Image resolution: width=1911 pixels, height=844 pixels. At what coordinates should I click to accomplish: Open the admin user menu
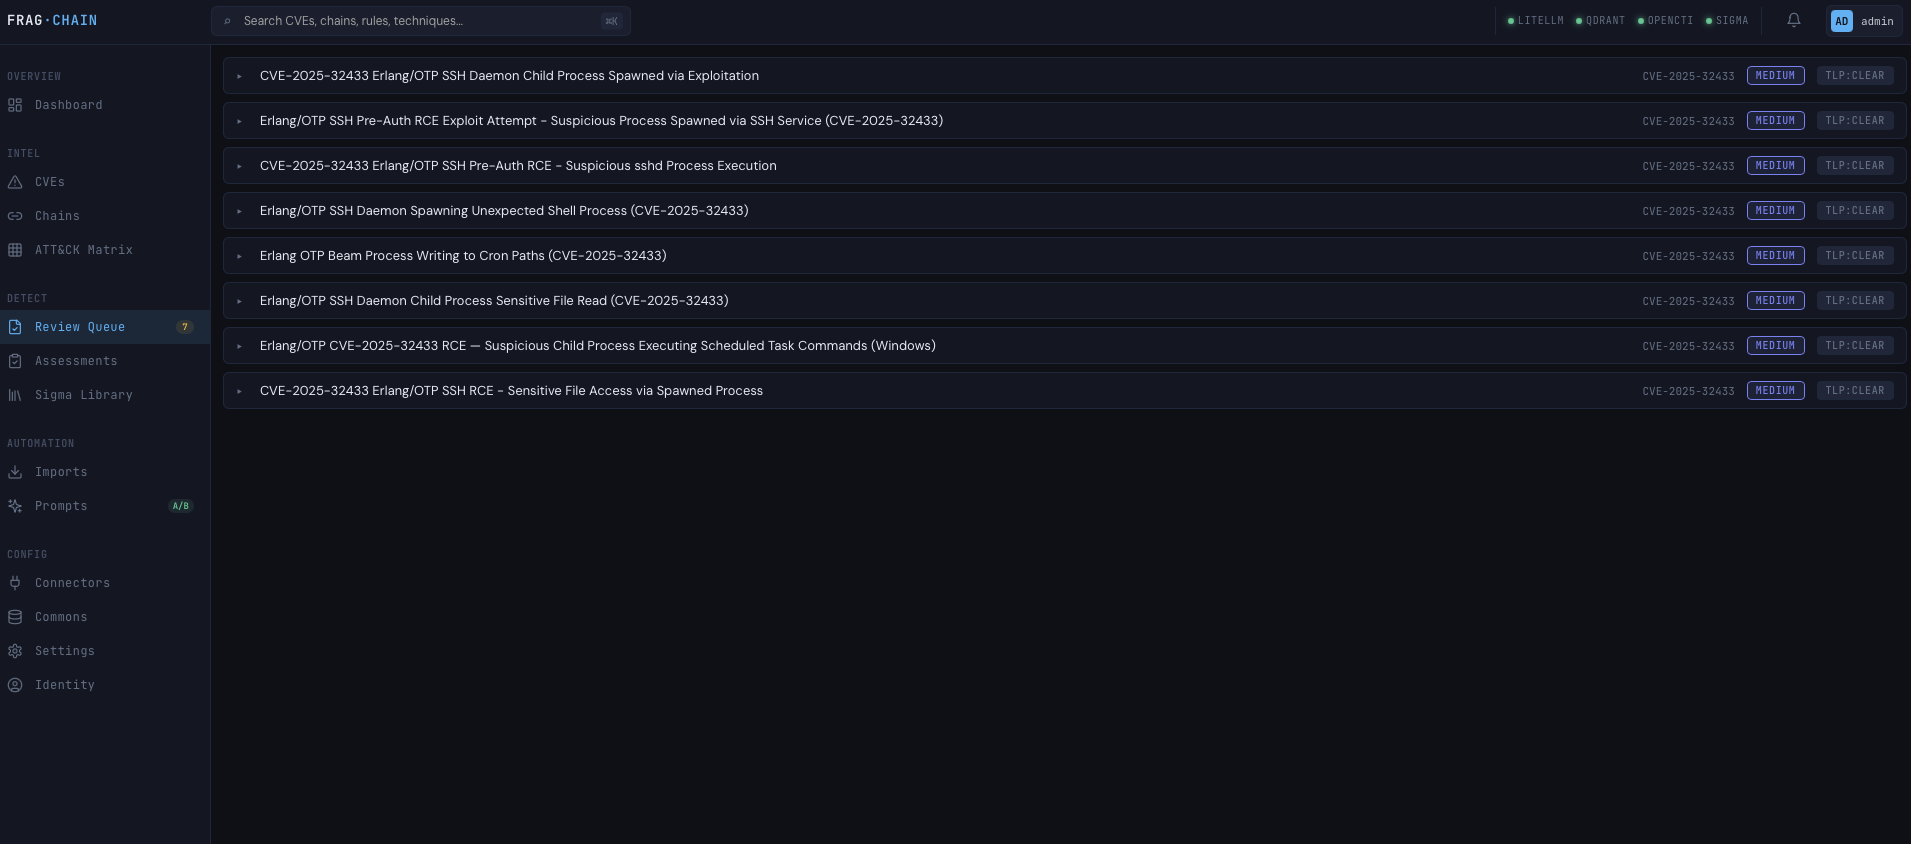click(1864, 21)
